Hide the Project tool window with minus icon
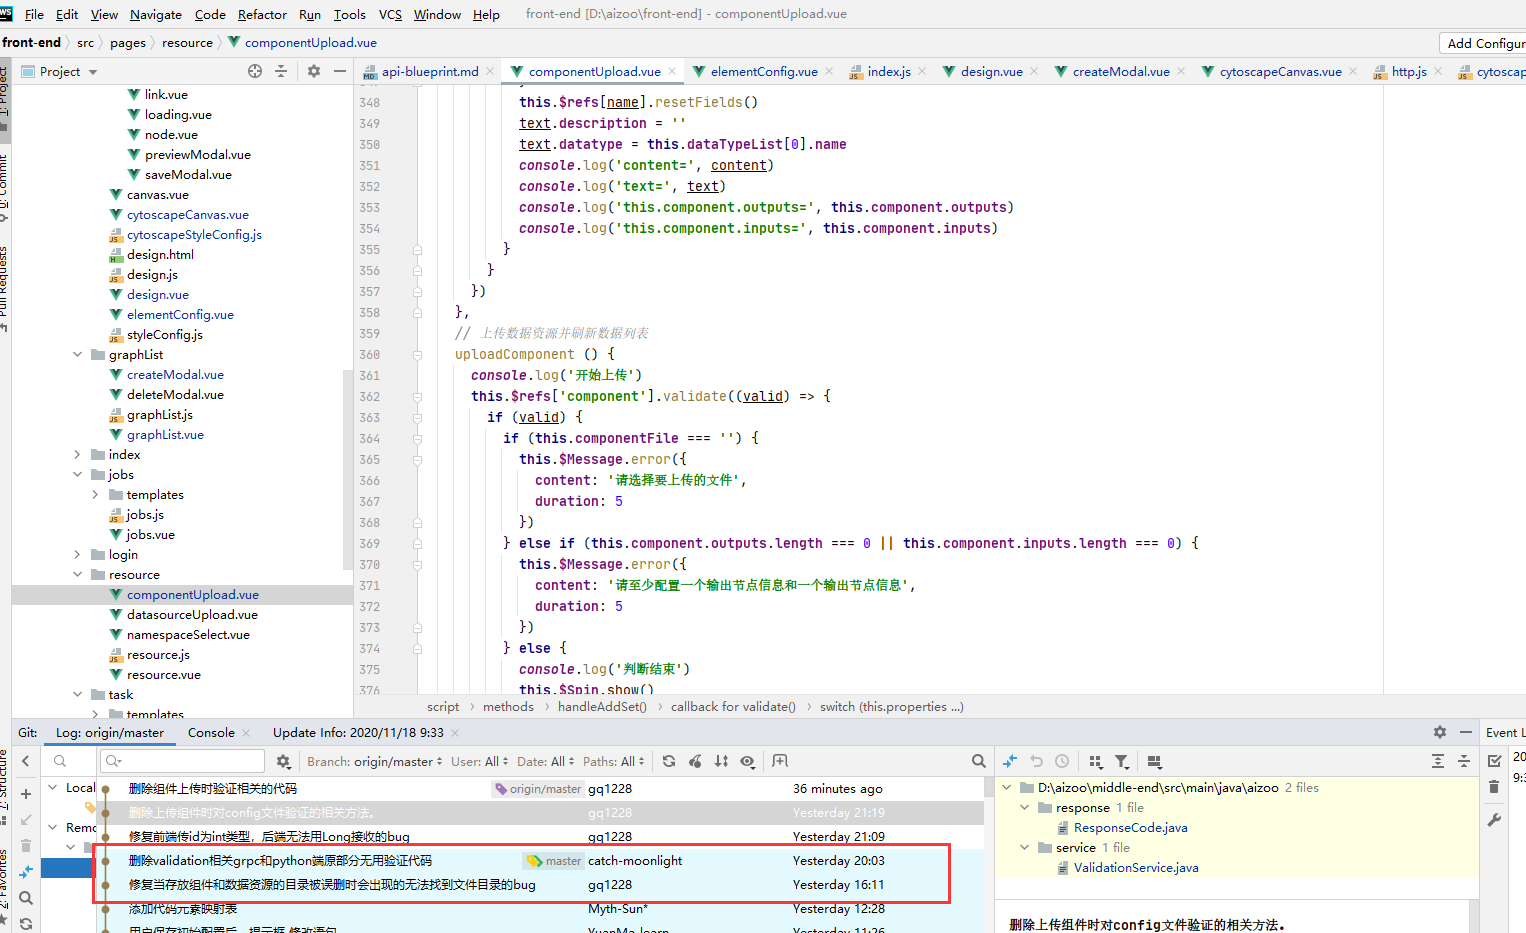This screenshot has height=933, width=1526. (340, 71)
